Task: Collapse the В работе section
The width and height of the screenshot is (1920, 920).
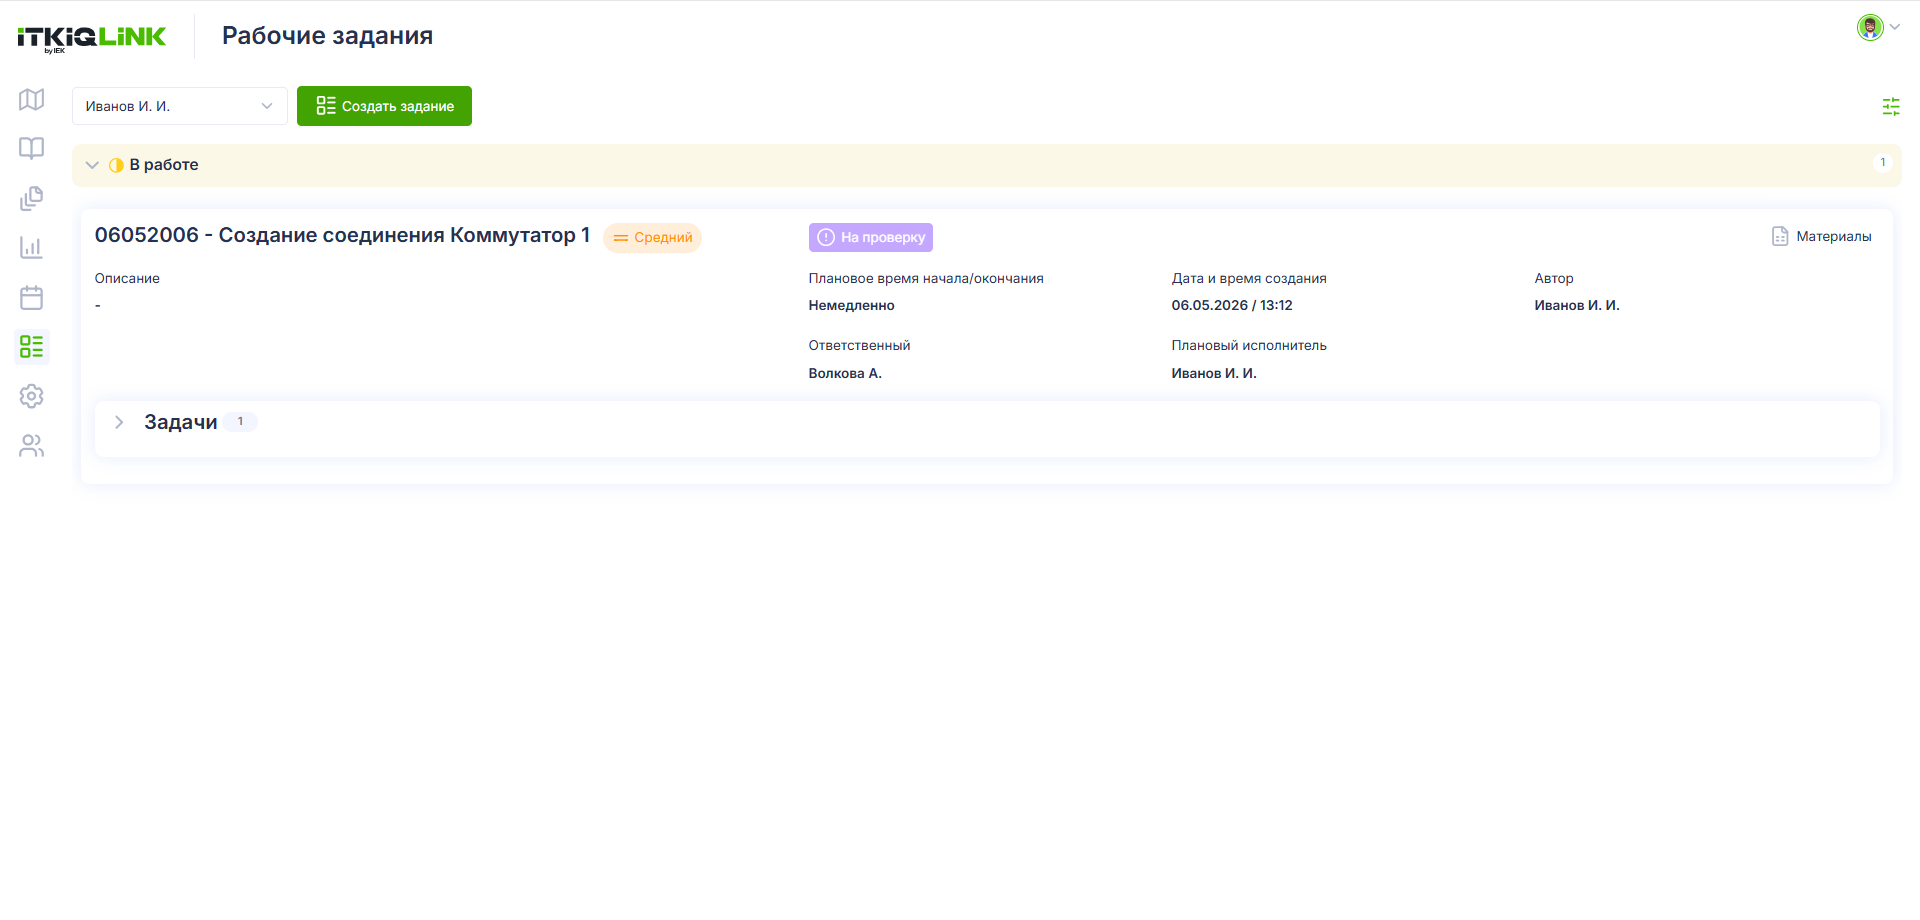Action: coord(92,165)
